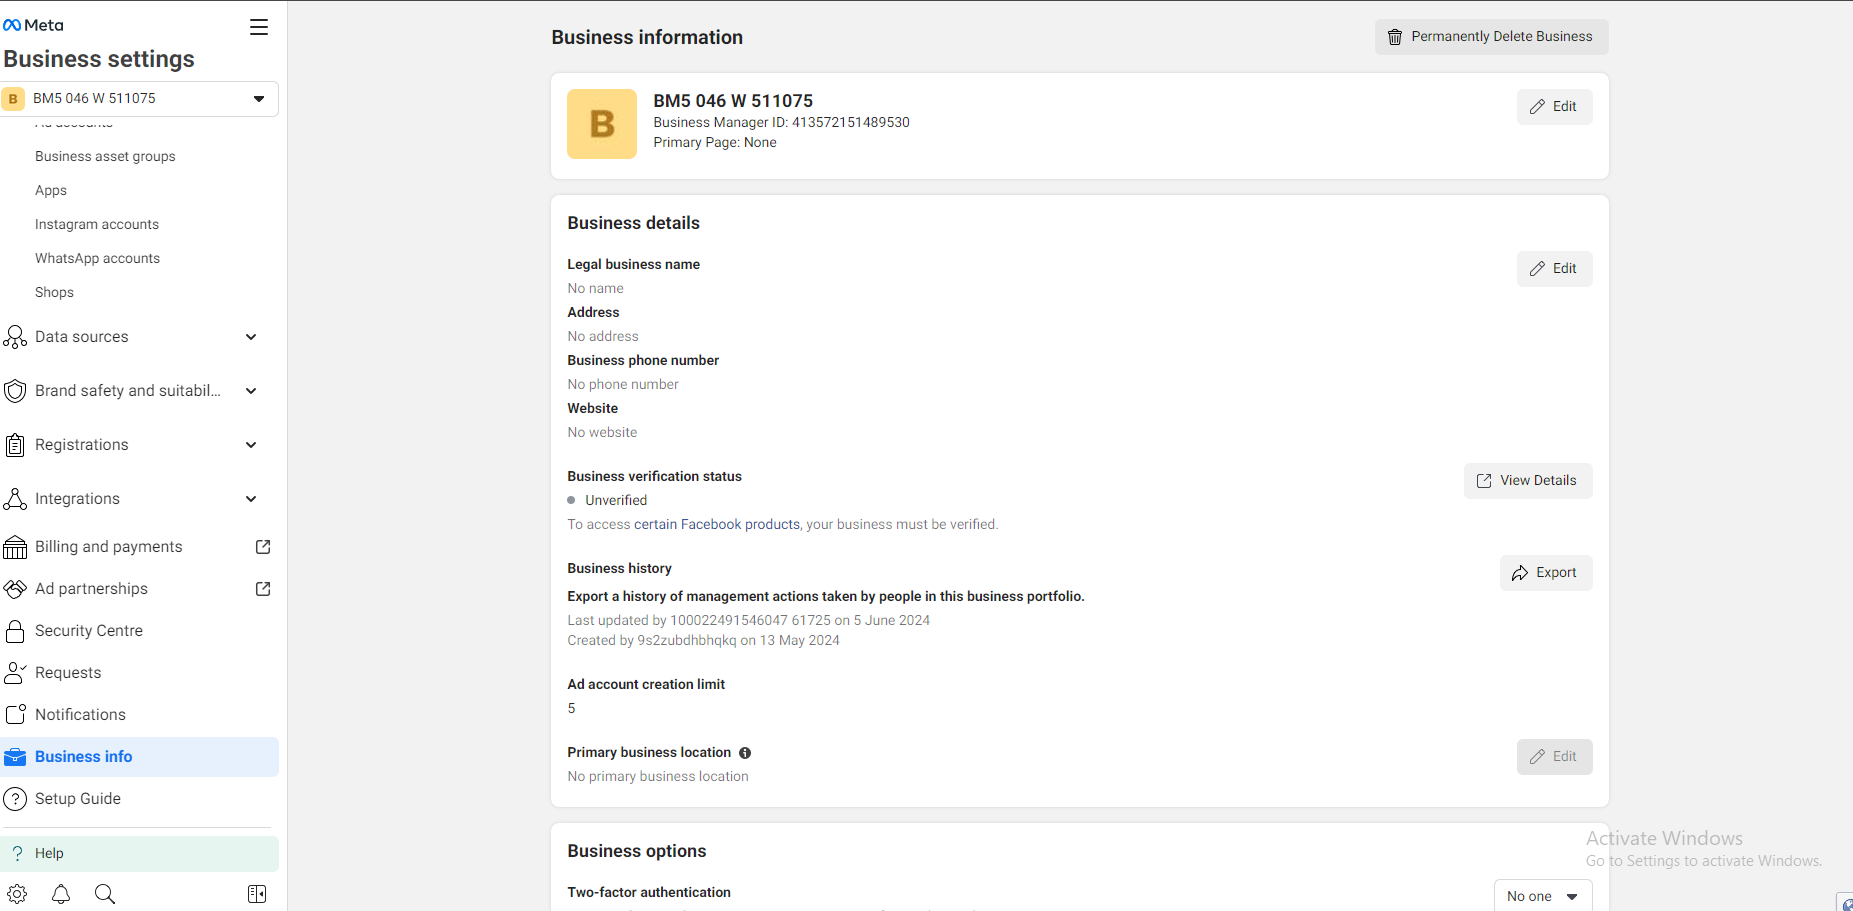Open settings gear icon in bottom bar

(x=17, y=894)
